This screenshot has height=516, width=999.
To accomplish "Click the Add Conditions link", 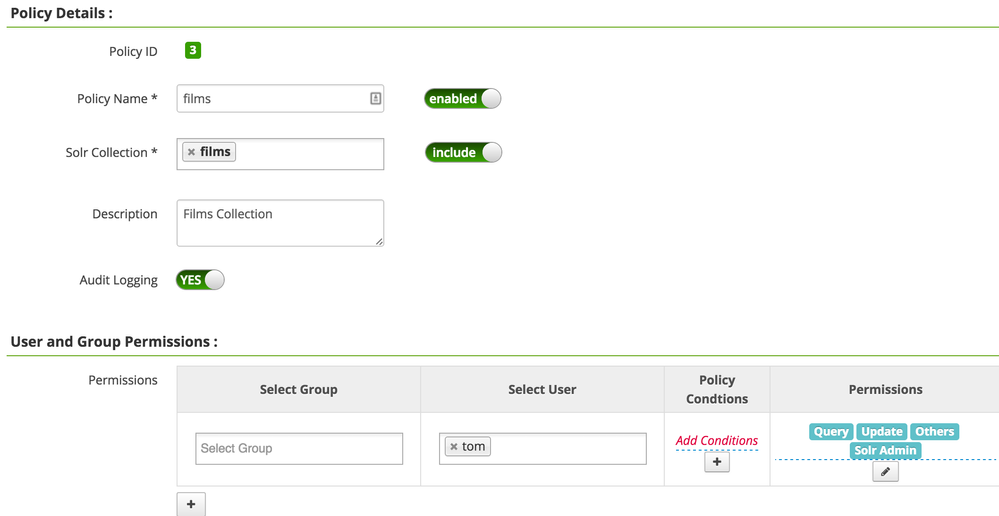I will [717, 440].
